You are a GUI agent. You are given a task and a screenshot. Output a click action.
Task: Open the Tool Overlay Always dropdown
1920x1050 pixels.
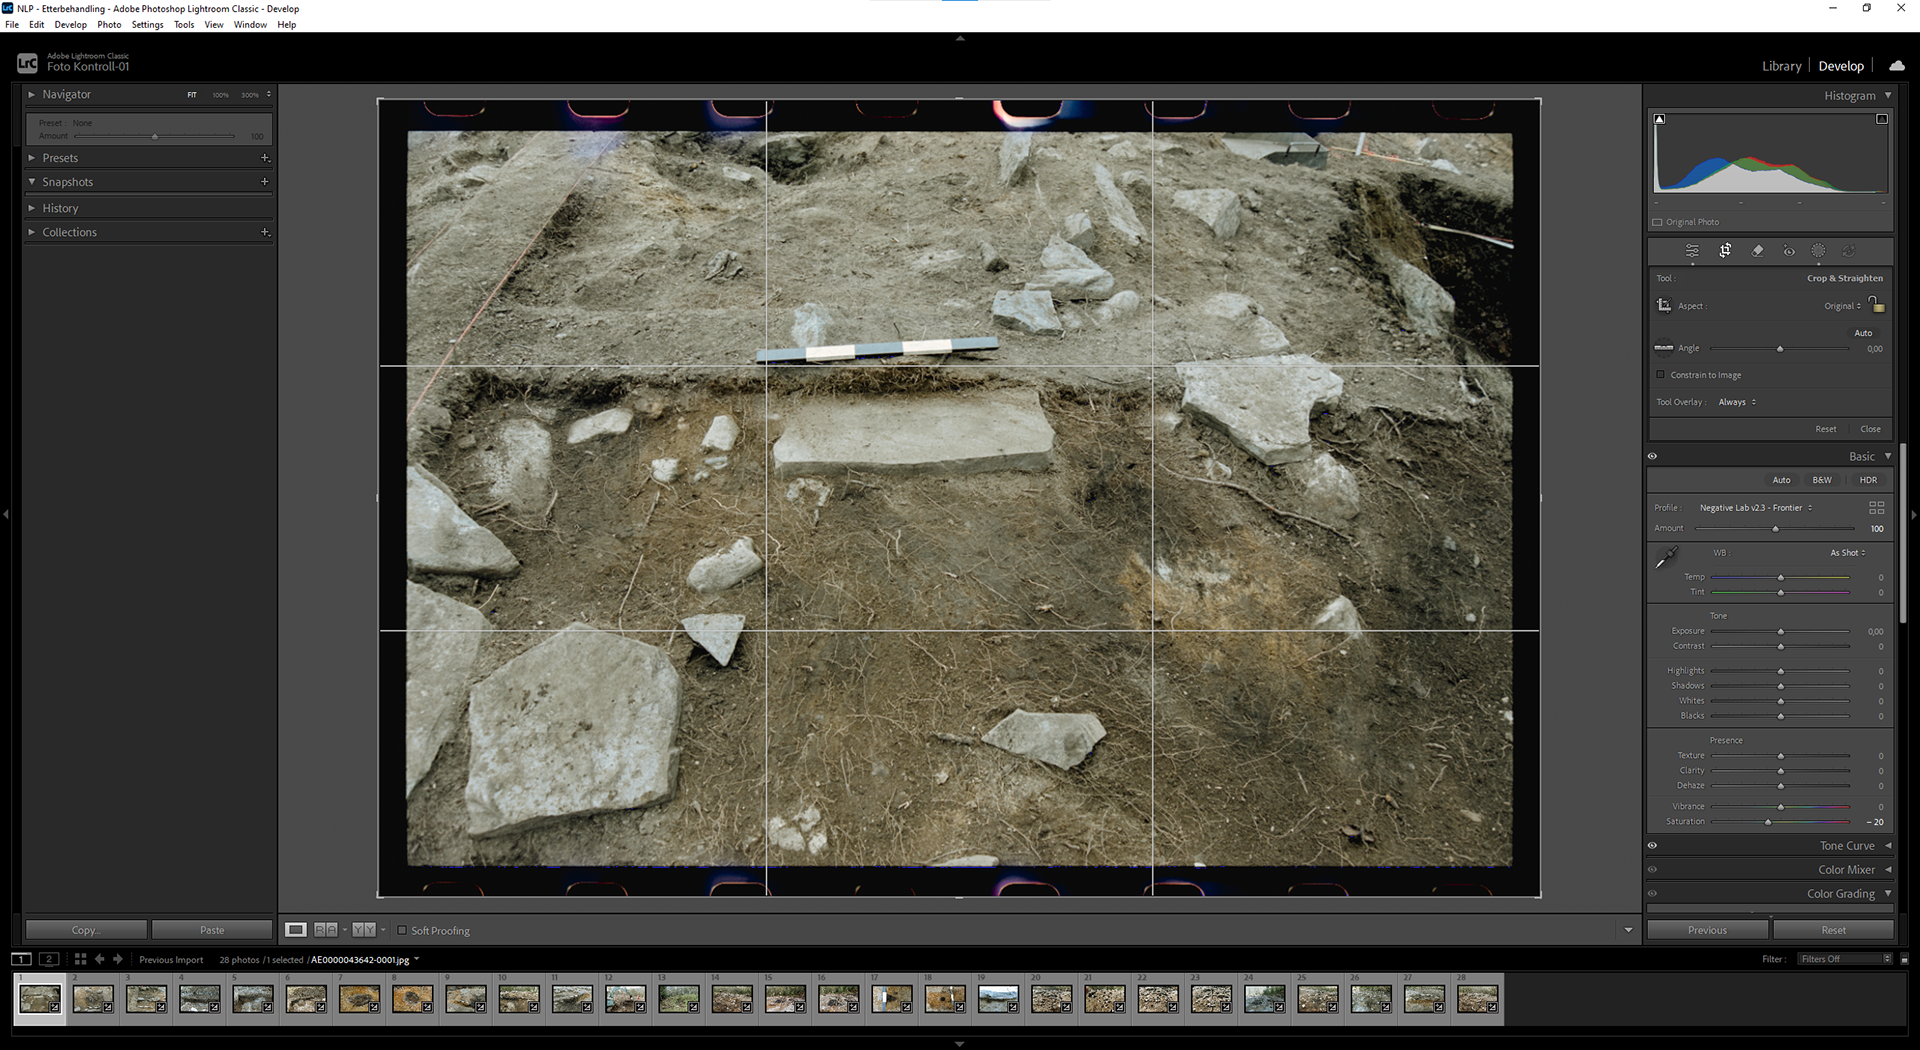(1737, 402)
